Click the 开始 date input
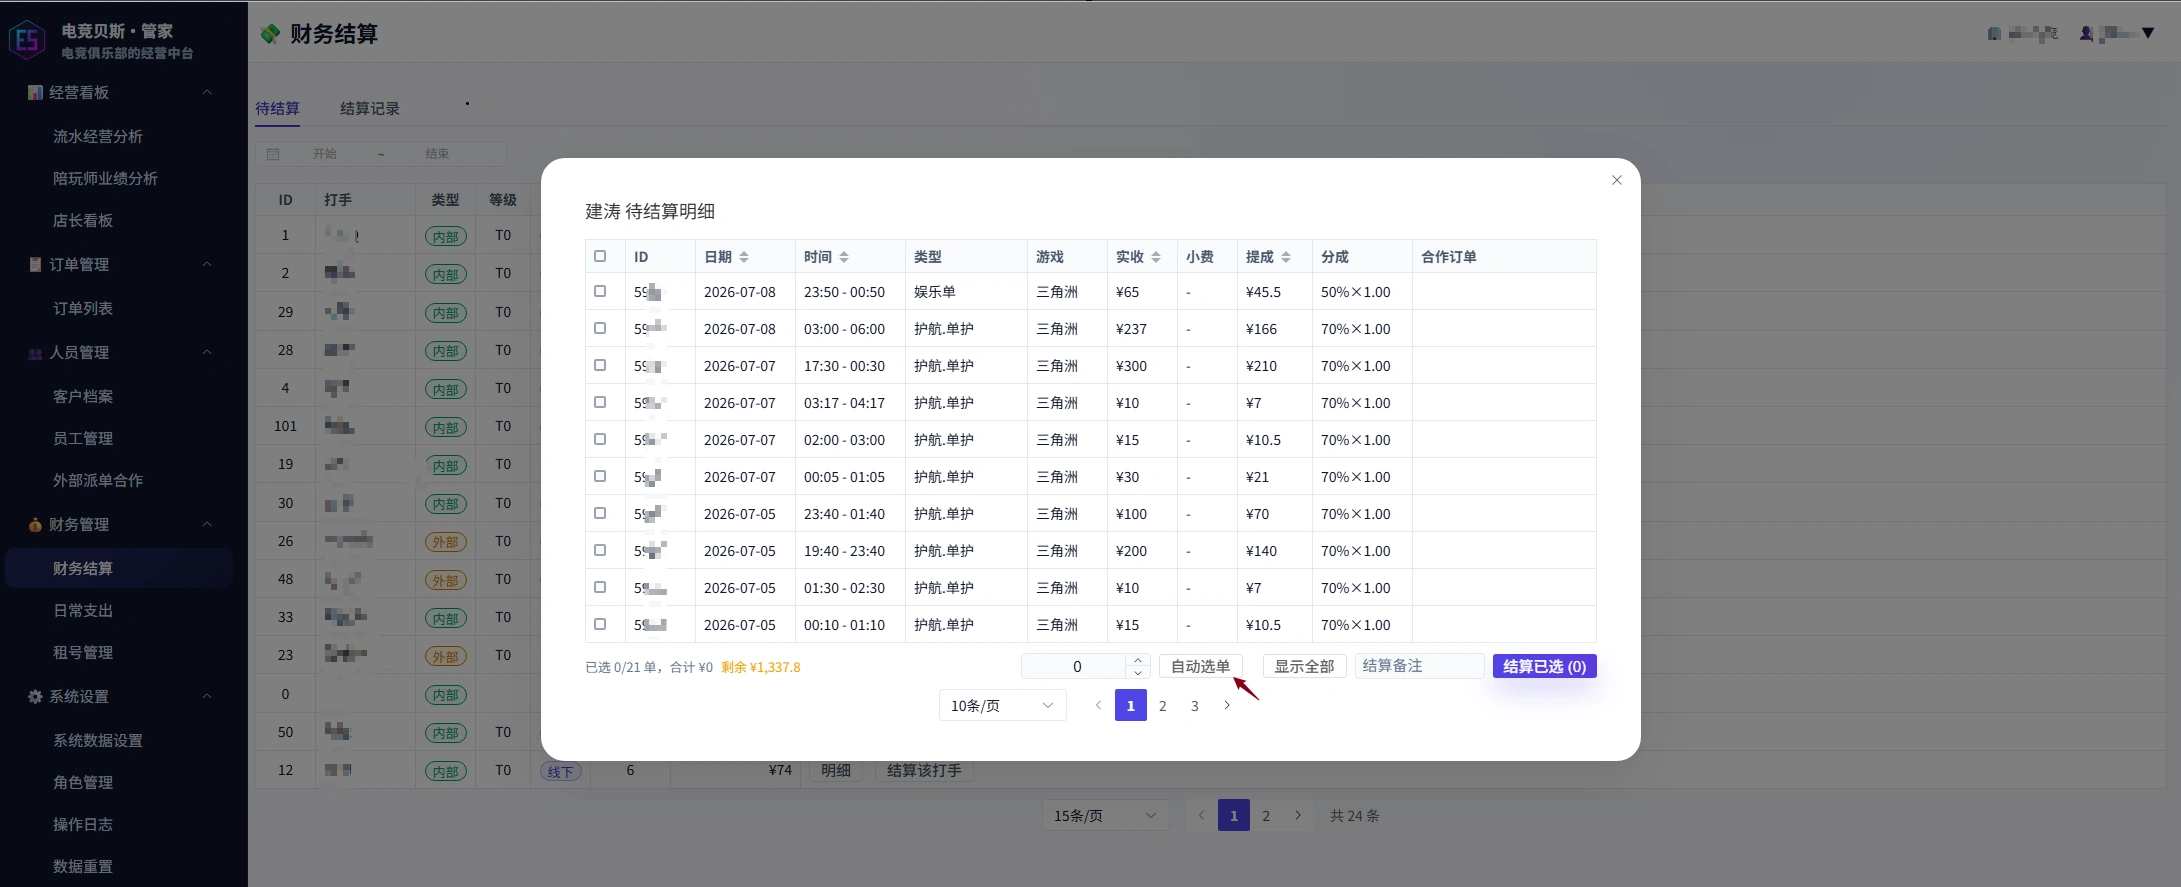 tap(325, 154)
